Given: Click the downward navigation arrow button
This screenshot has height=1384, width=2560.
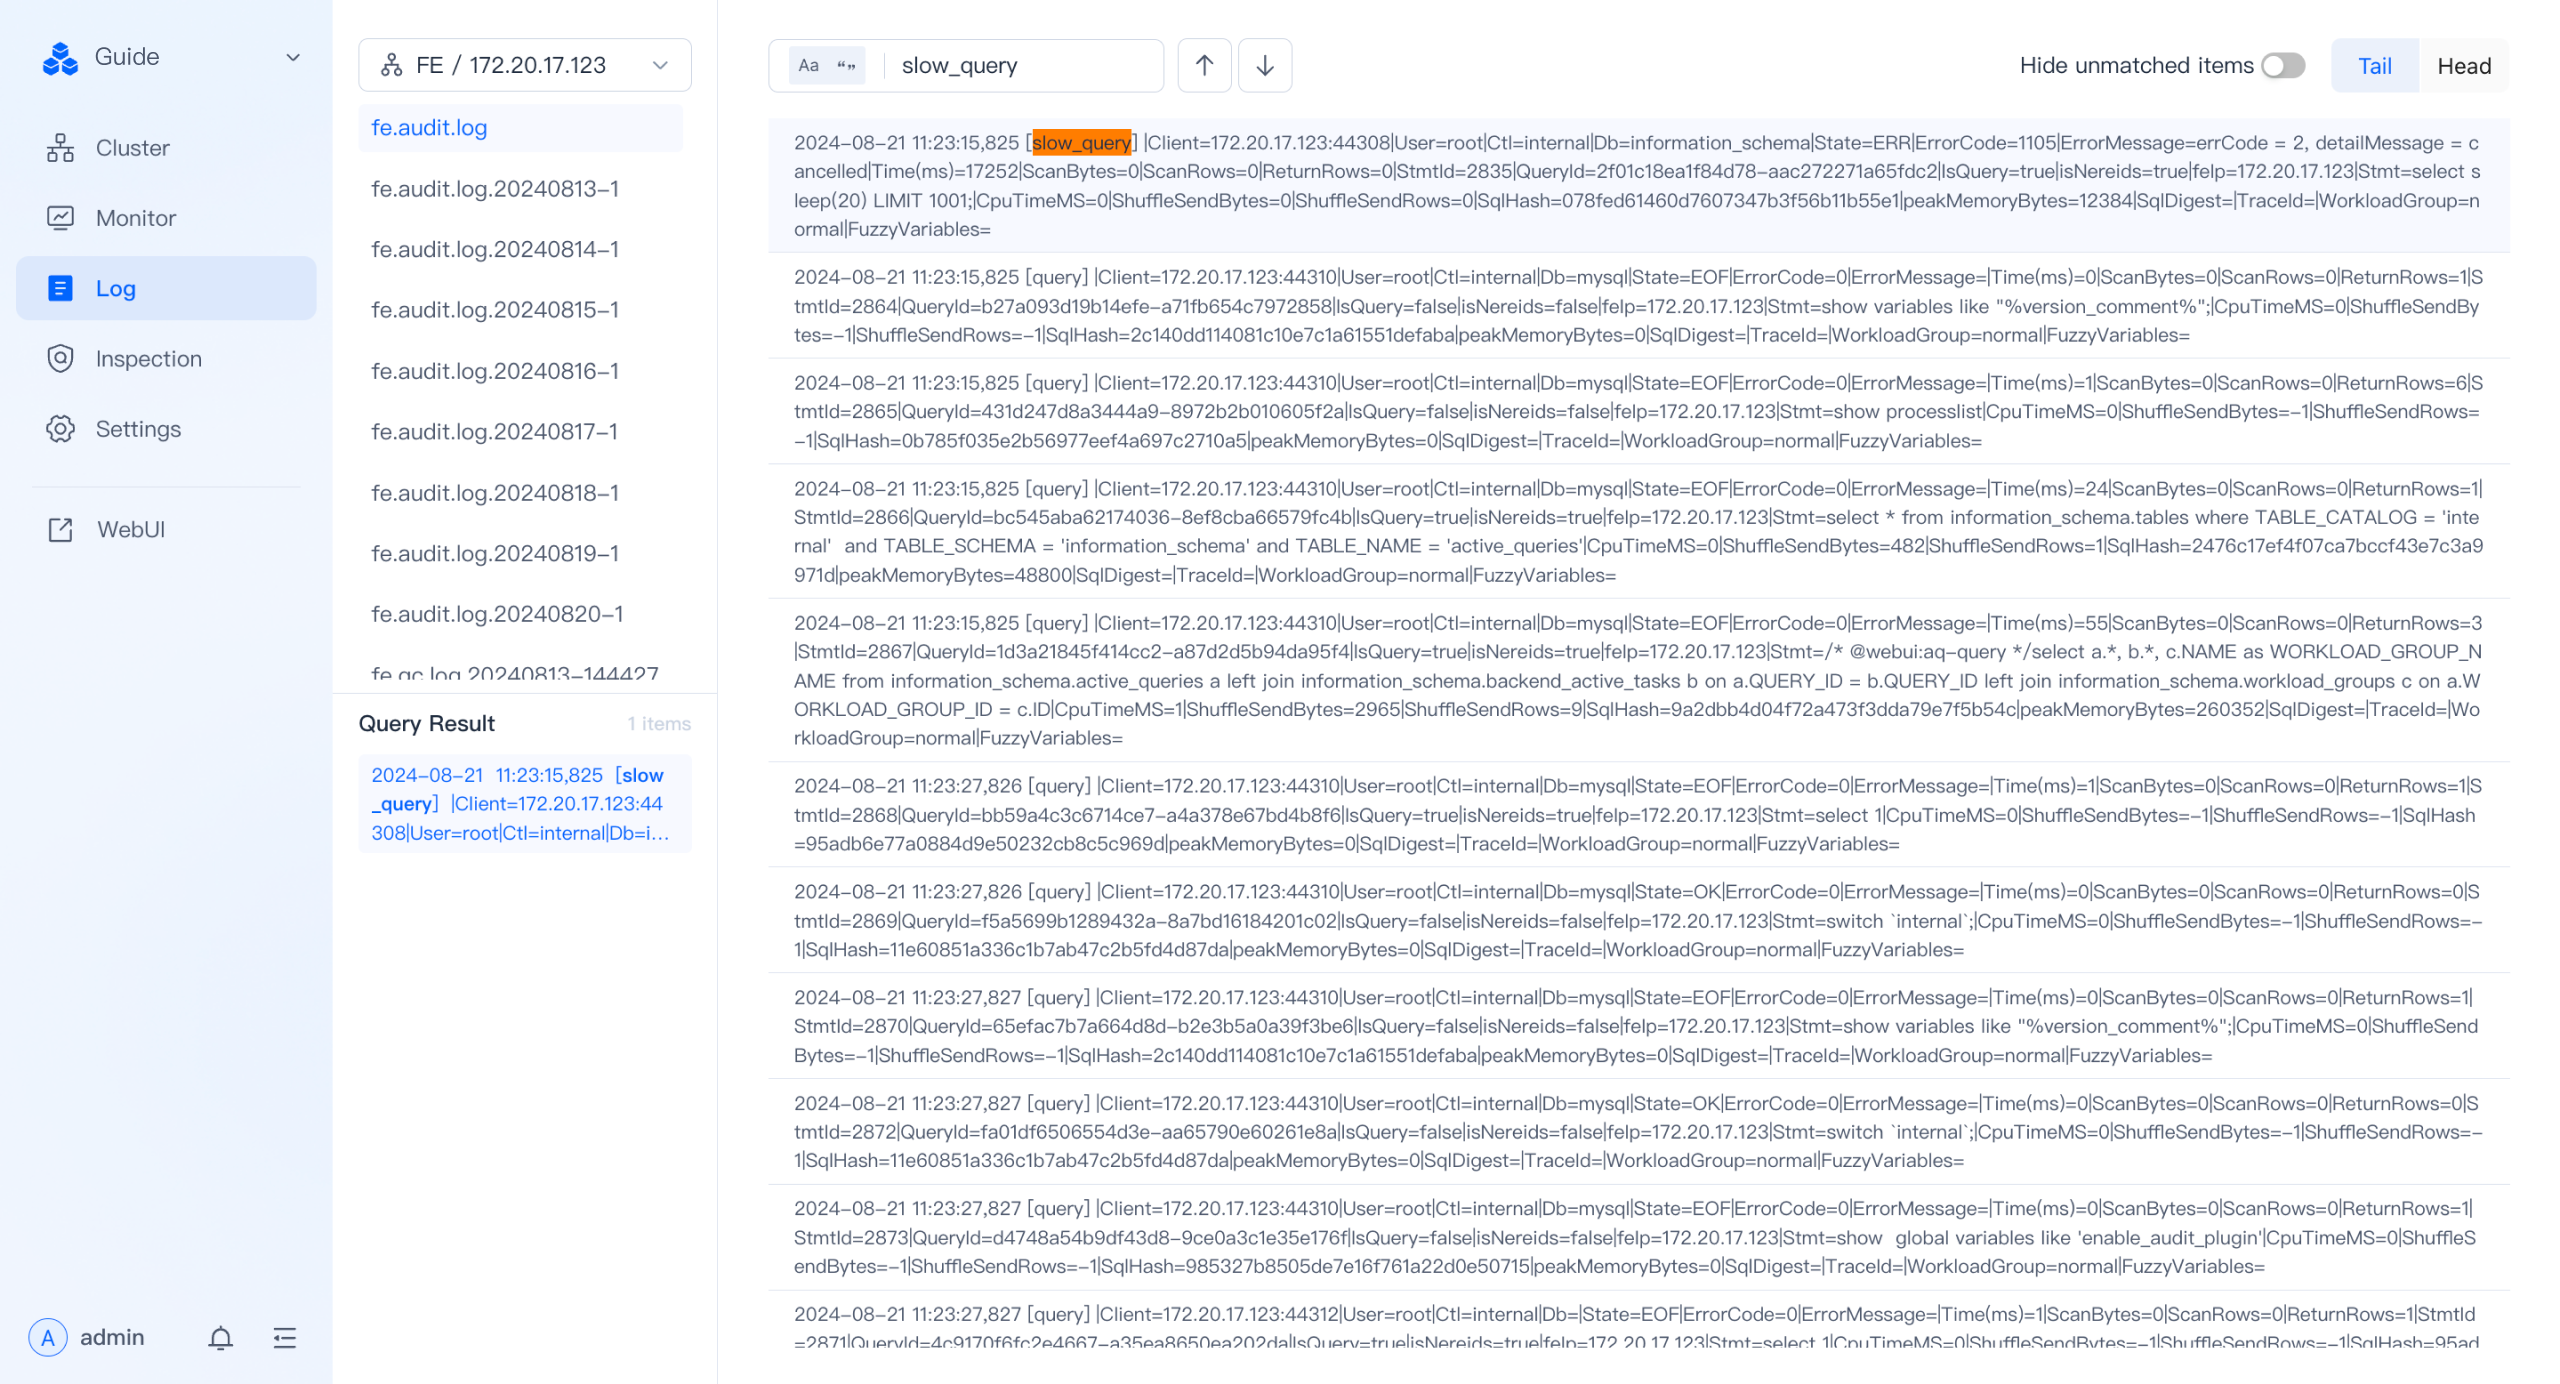Looking at the screenshot, I should point(1268,65).
